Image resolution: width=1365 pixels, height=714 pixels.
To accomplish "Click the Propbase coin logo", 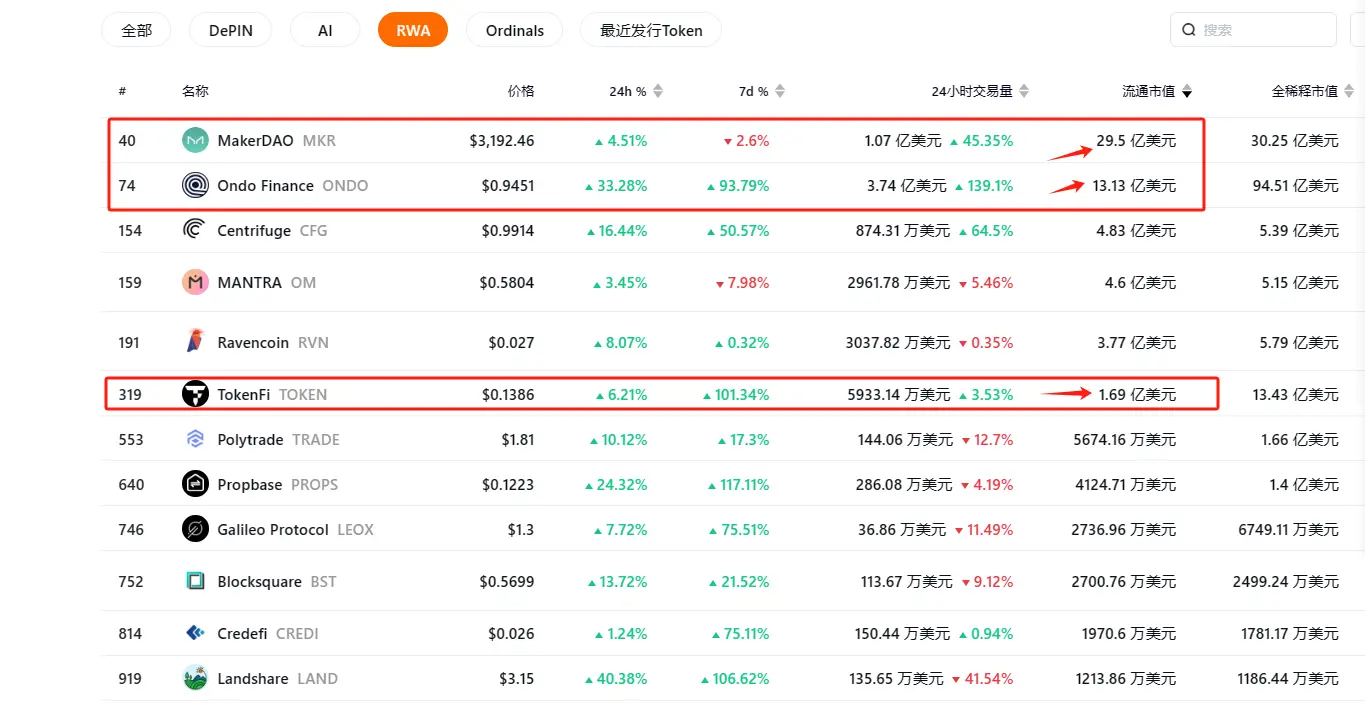I will coord(195,484).
